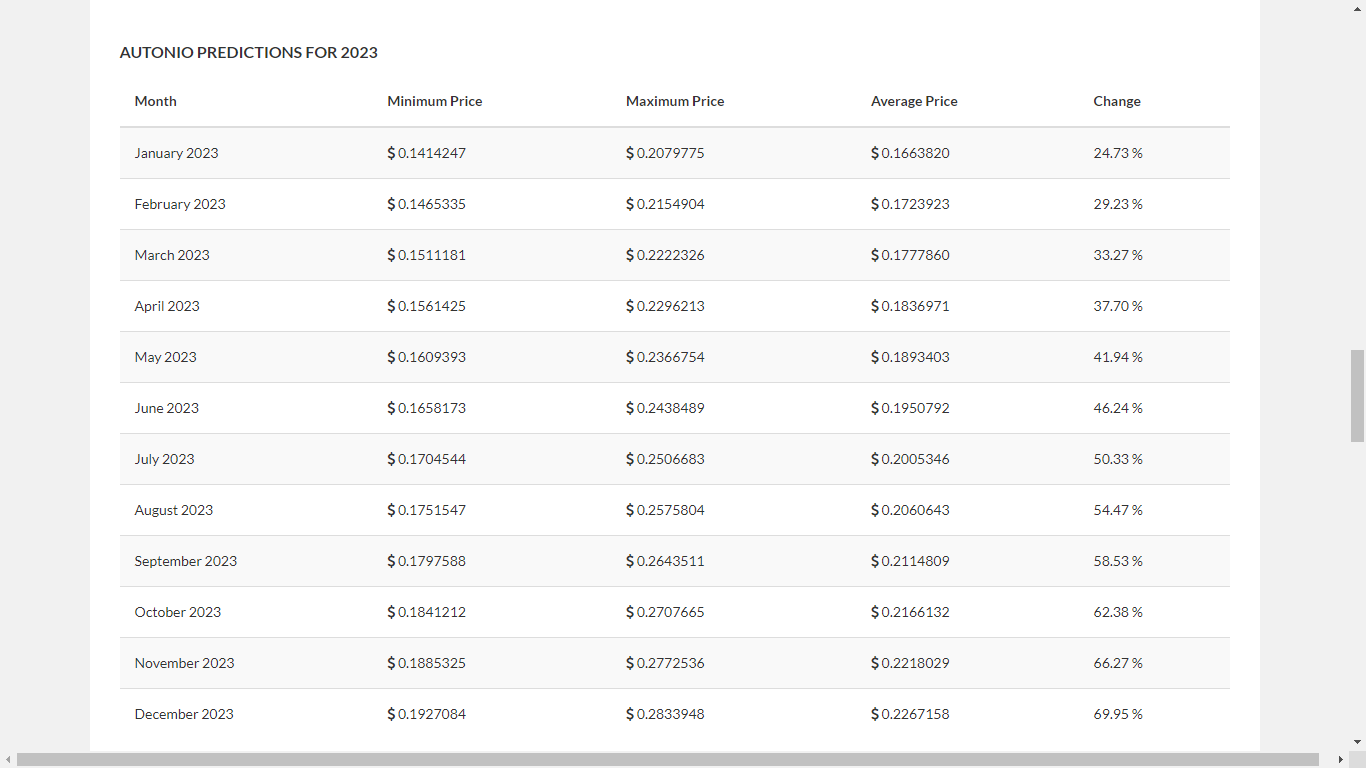Click the 50.33 % change value
The image size is (1366, 768).
pos(1118,459)
